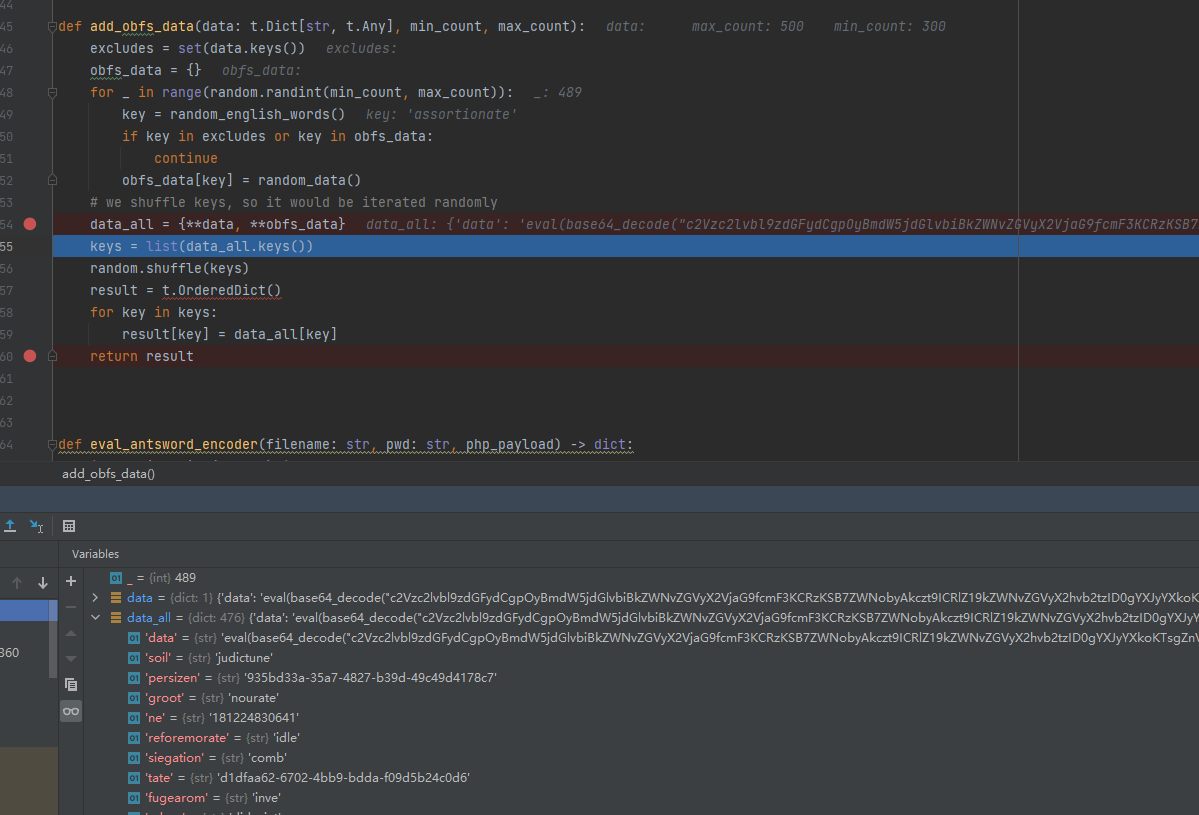
Task: Remove the breakpoint on the return result line
Action: coord(30,356)
